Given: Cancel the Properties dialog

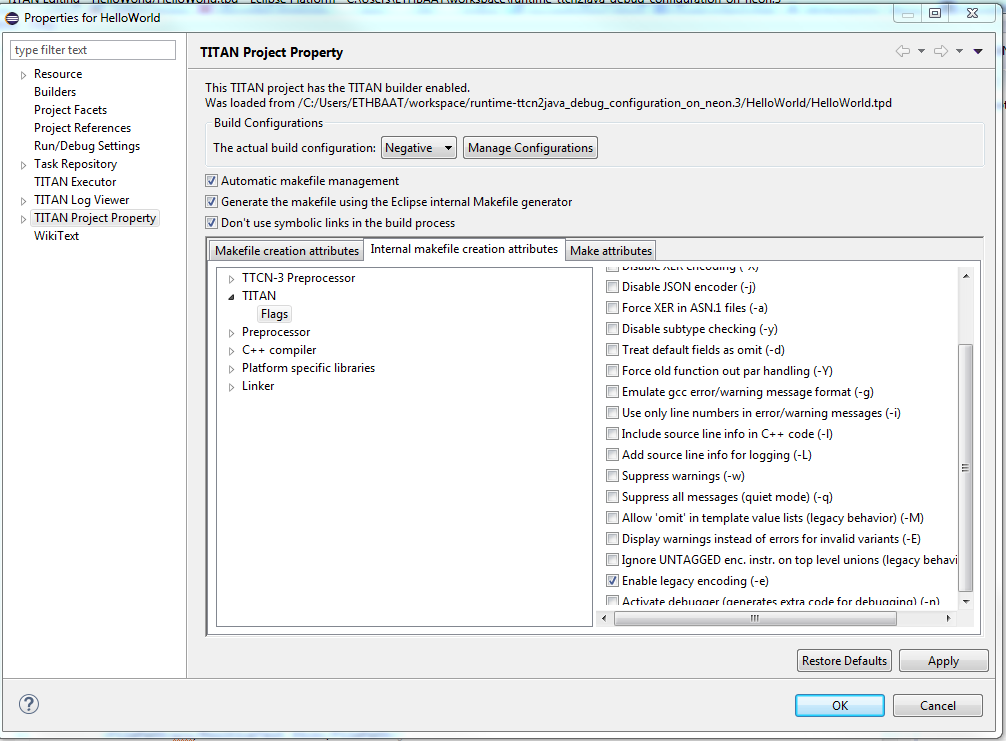Looking at the screenshot, I should (937, 705).
